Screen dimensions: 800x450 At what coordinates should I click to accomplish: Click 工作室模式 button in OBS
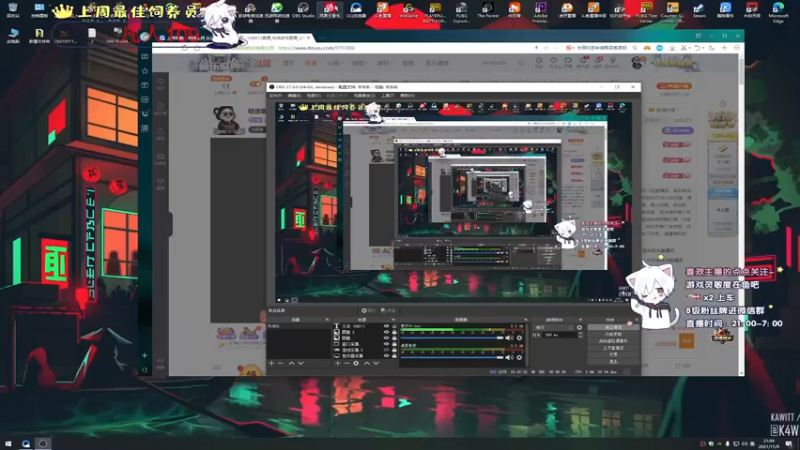(614, 347)
